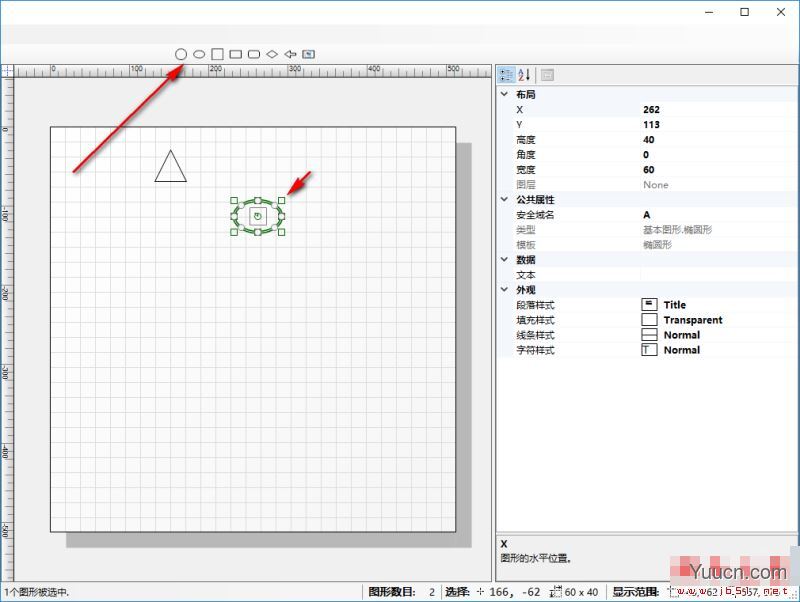The image size is (800, 602).
Task: Select the rounded rectangle shape tool
Action: point(254,54)
